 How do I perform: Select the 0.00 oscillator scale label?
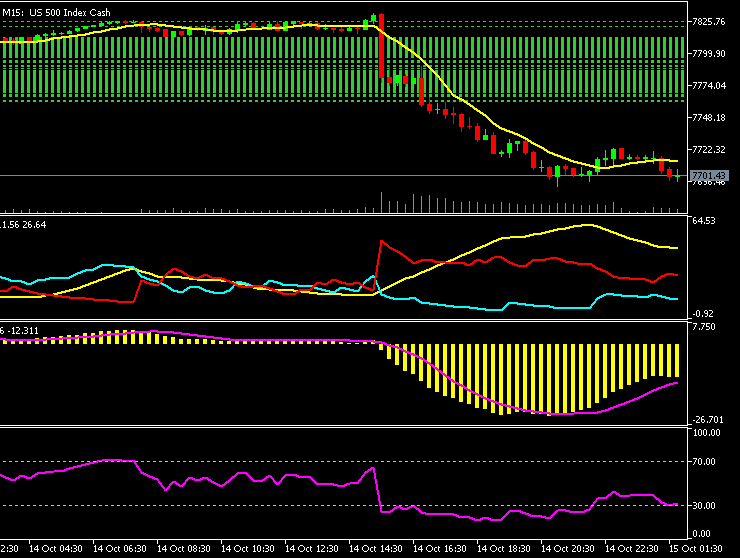point(701,533)
